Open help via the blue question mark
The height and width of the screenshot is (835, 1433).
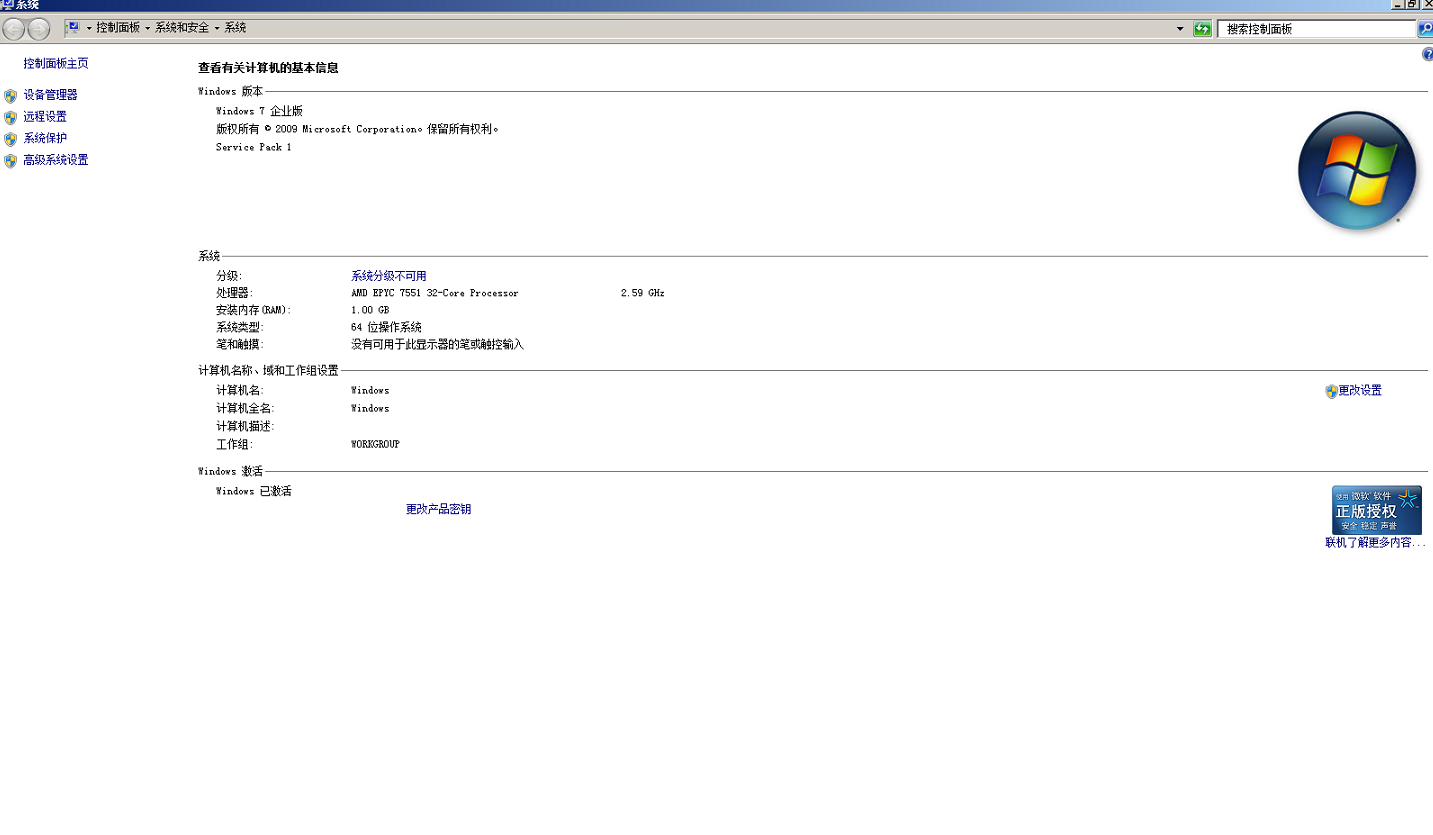pos(1427,54)
